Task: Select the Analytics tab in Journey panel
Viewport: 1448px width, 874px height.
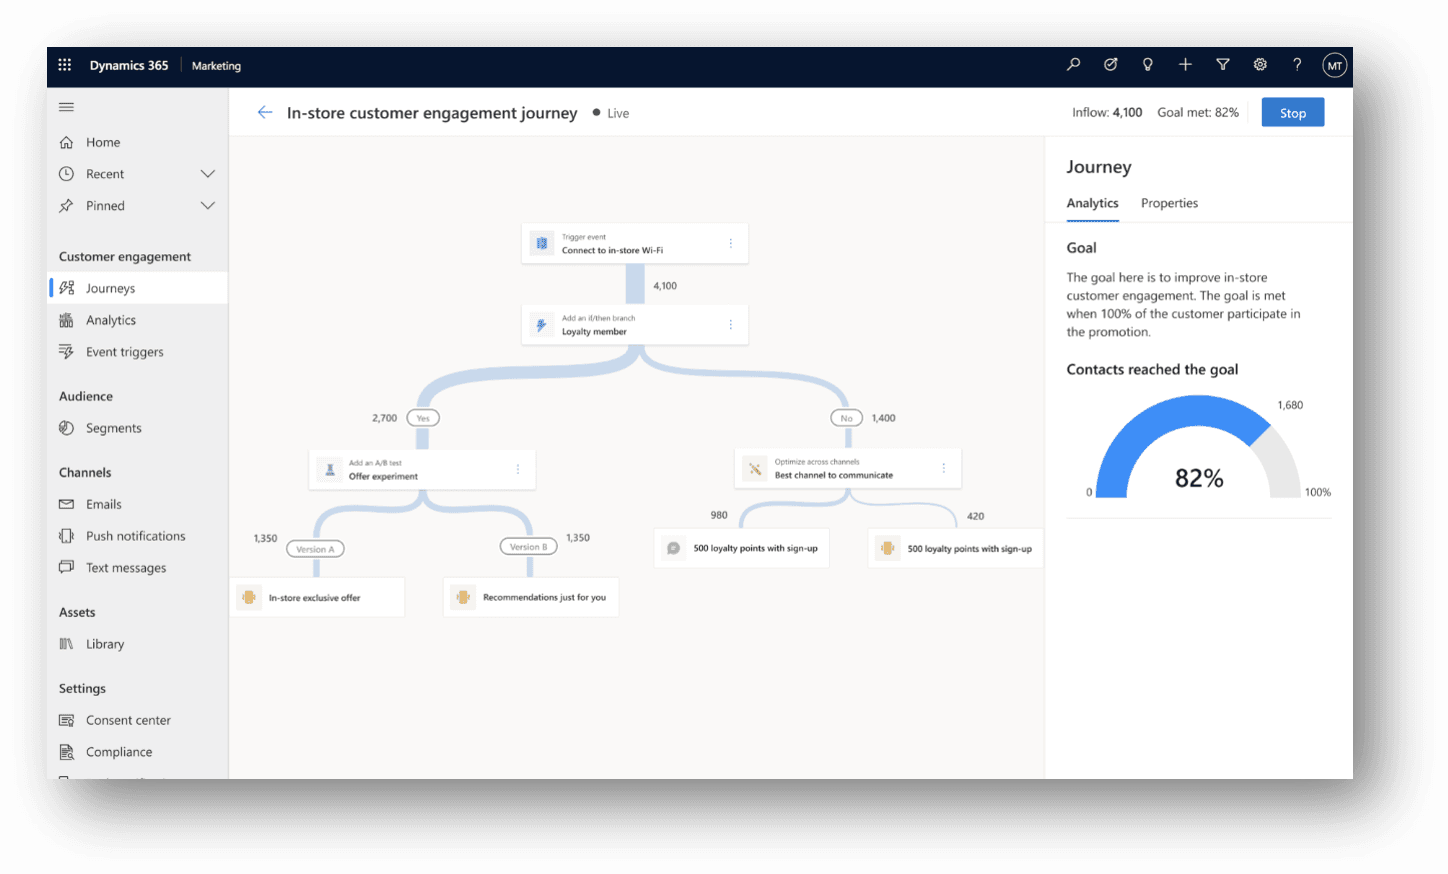Action: [x=1092, y=203]
